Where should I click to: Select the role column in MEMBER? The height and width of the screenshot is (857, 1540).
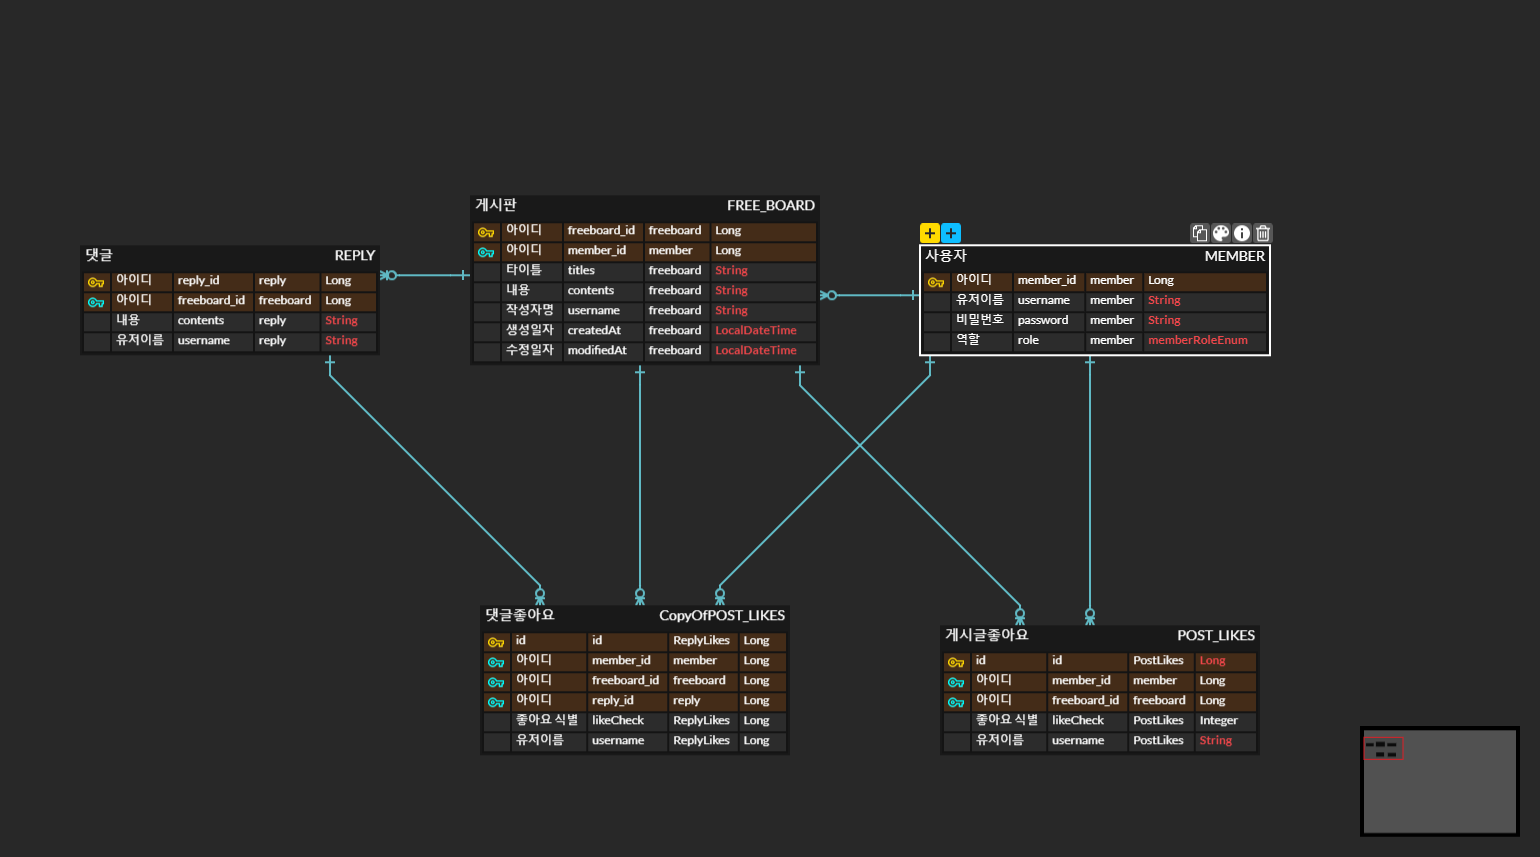coord(1049,340)
